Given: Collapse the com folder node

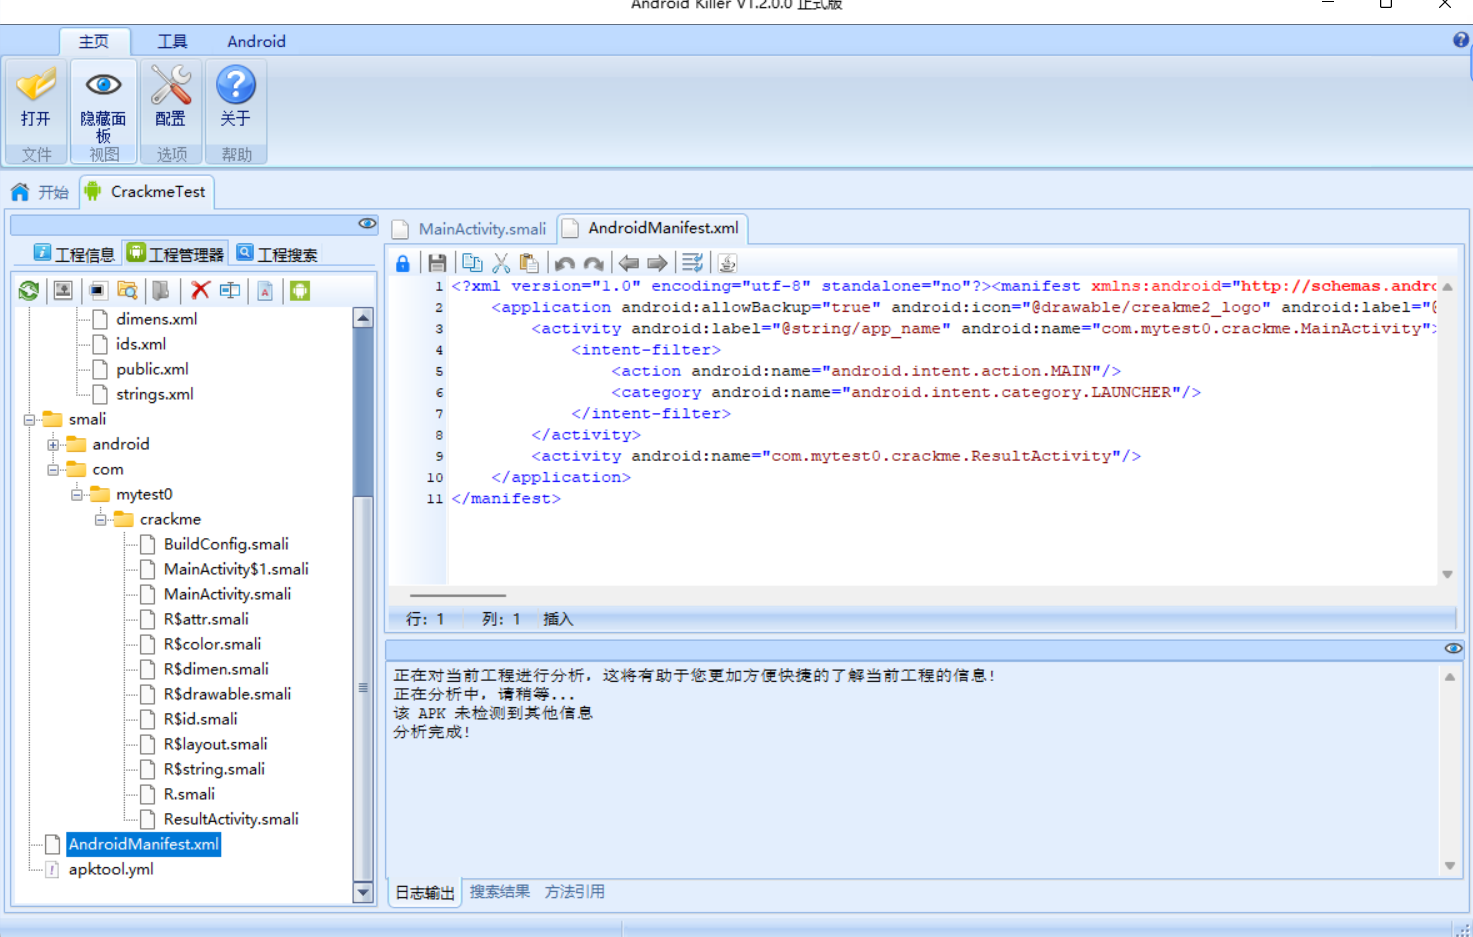Looking at the screenshot, I should click(x=53, y=470).
